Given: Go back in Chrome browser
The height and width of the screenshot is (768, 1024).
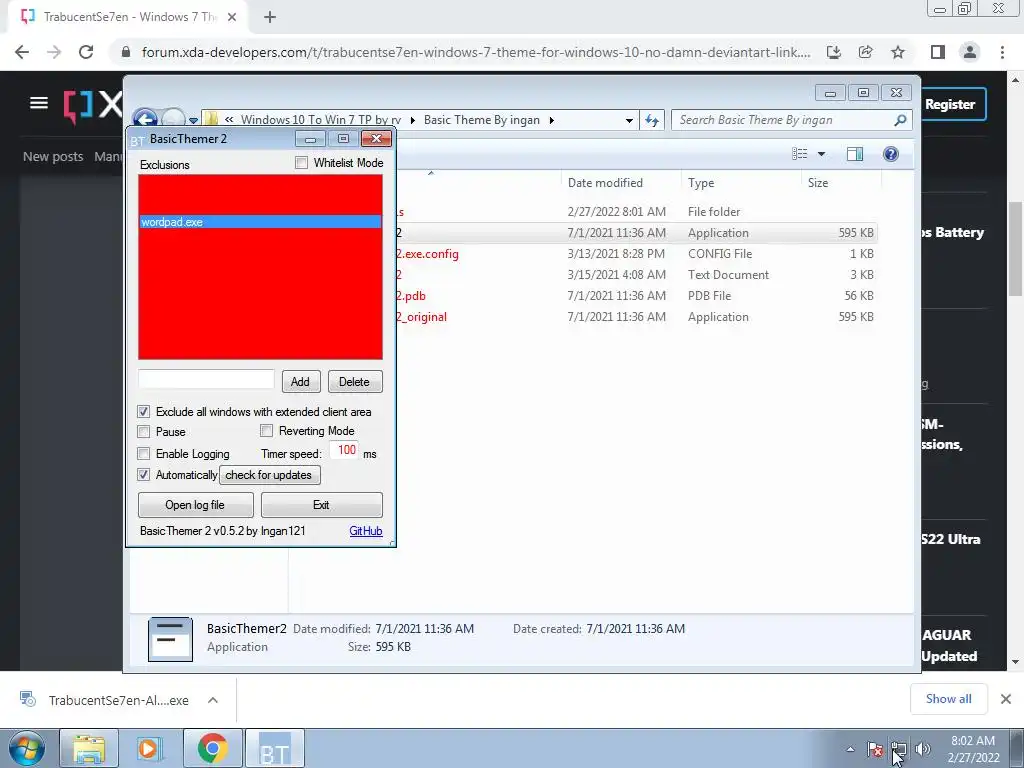Looking at the screenshot, I should [x=22, y=52].
